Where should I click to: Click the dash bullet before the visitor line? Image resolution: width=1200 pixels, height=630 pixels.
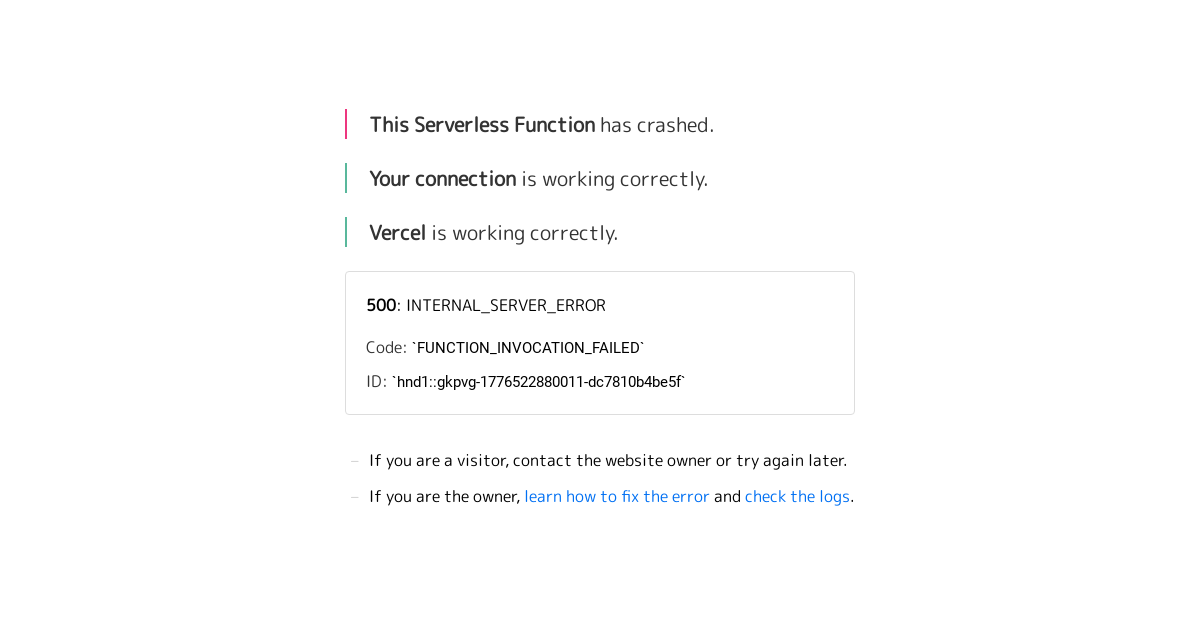355,461
